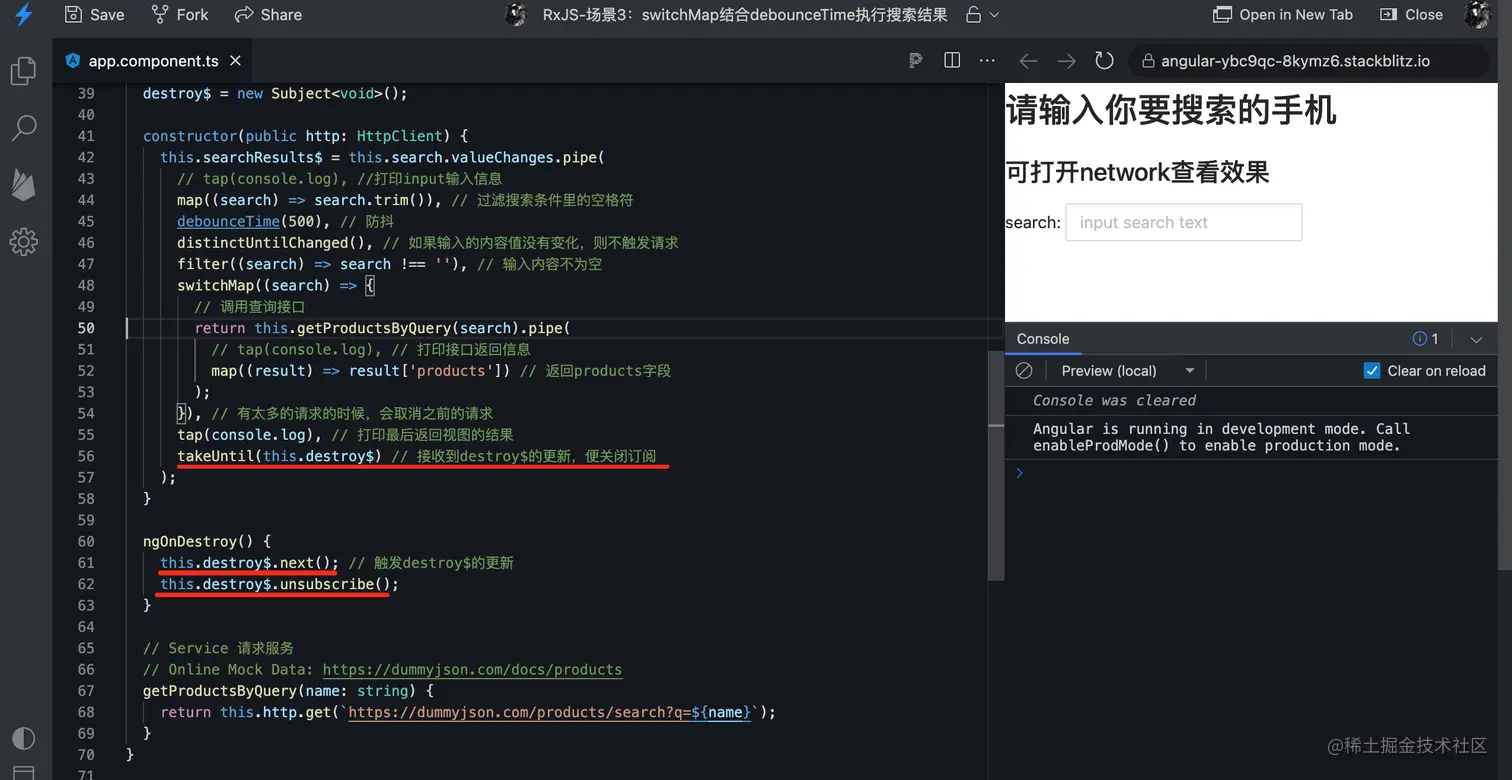
Task: Open the project files explorer
Action: coord(23,71)
